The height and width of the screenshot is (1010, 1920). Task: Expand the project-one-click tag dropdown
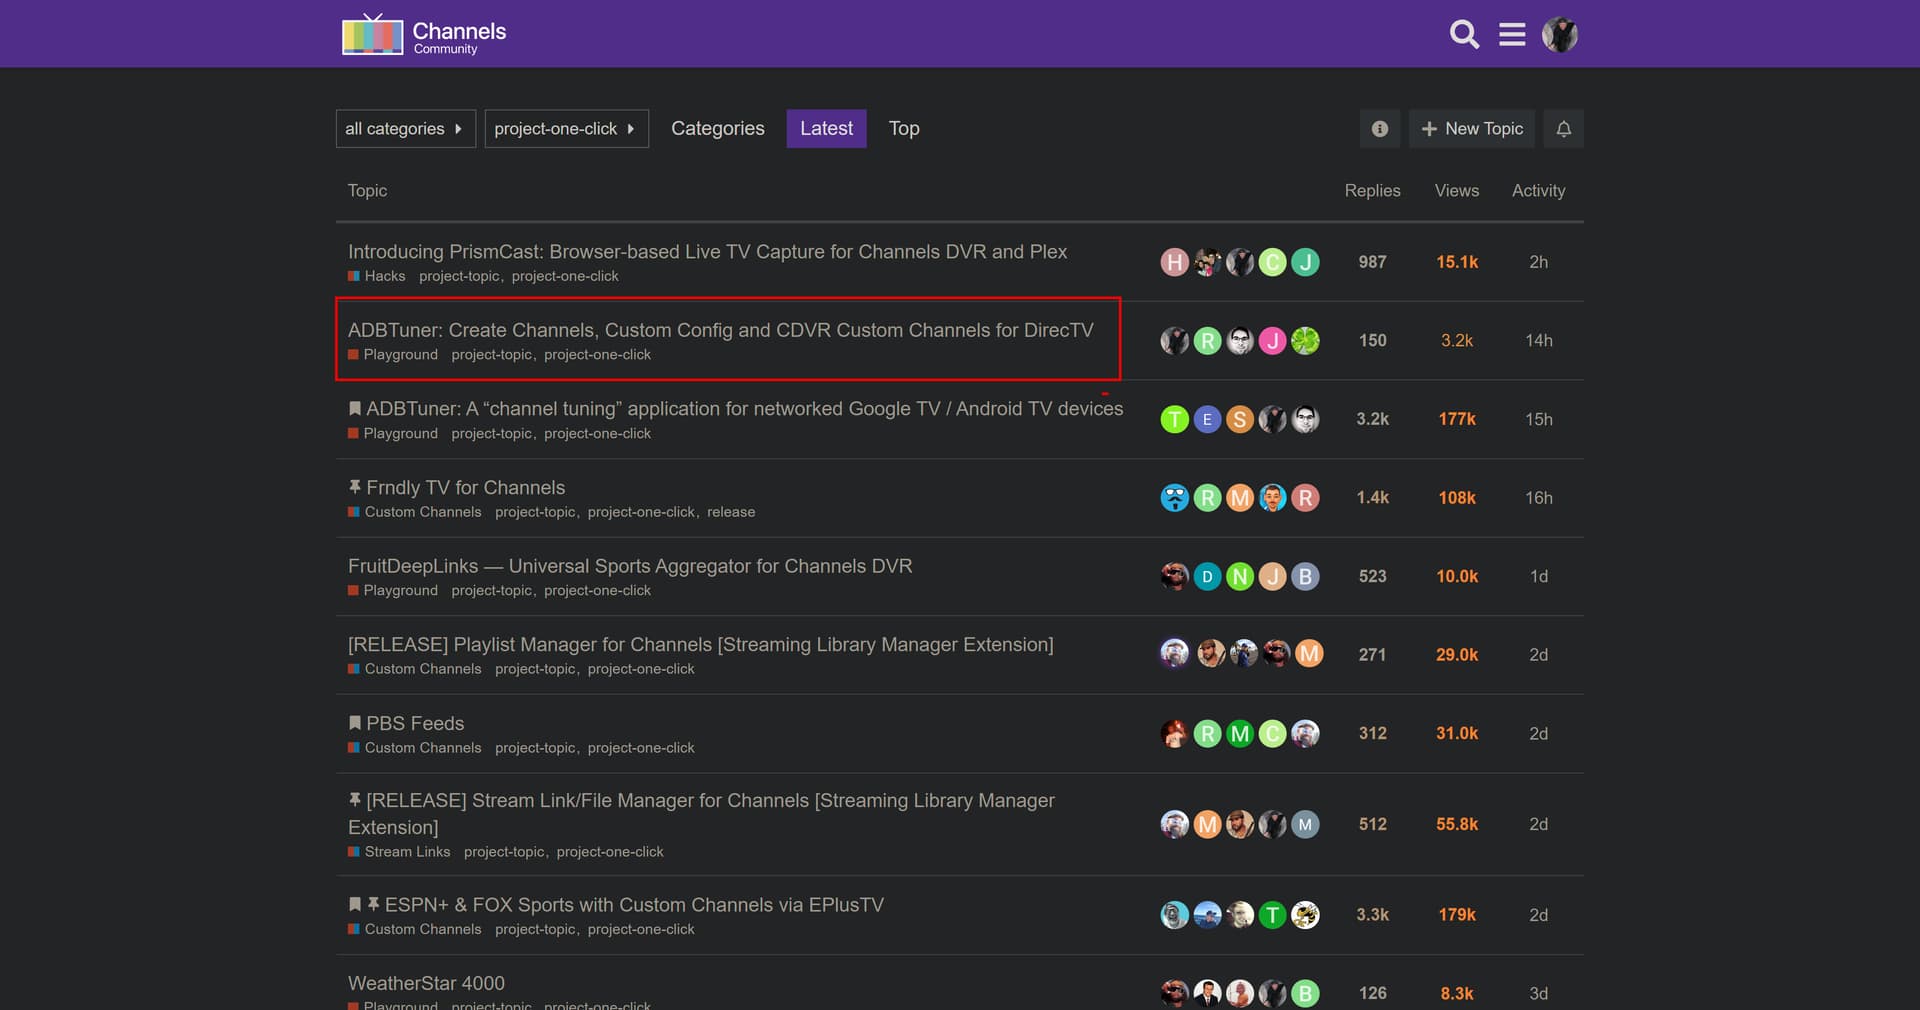click(566, 129)
